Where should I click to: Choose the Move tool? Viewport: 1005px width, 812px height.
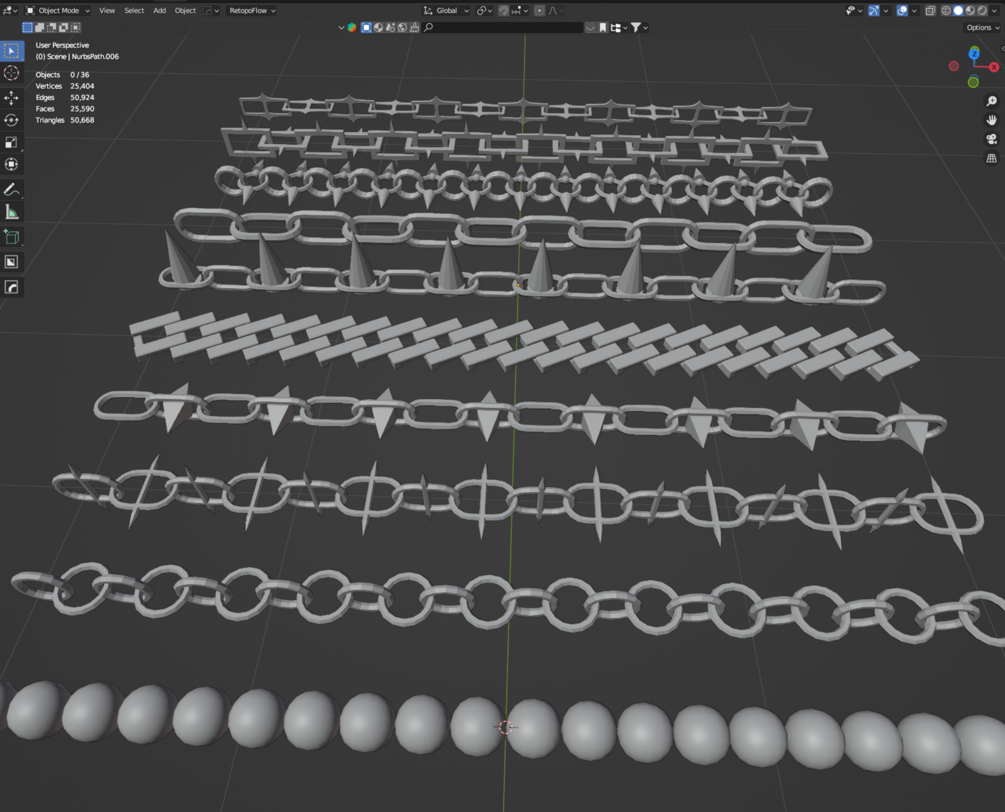[x=12, y=98]
